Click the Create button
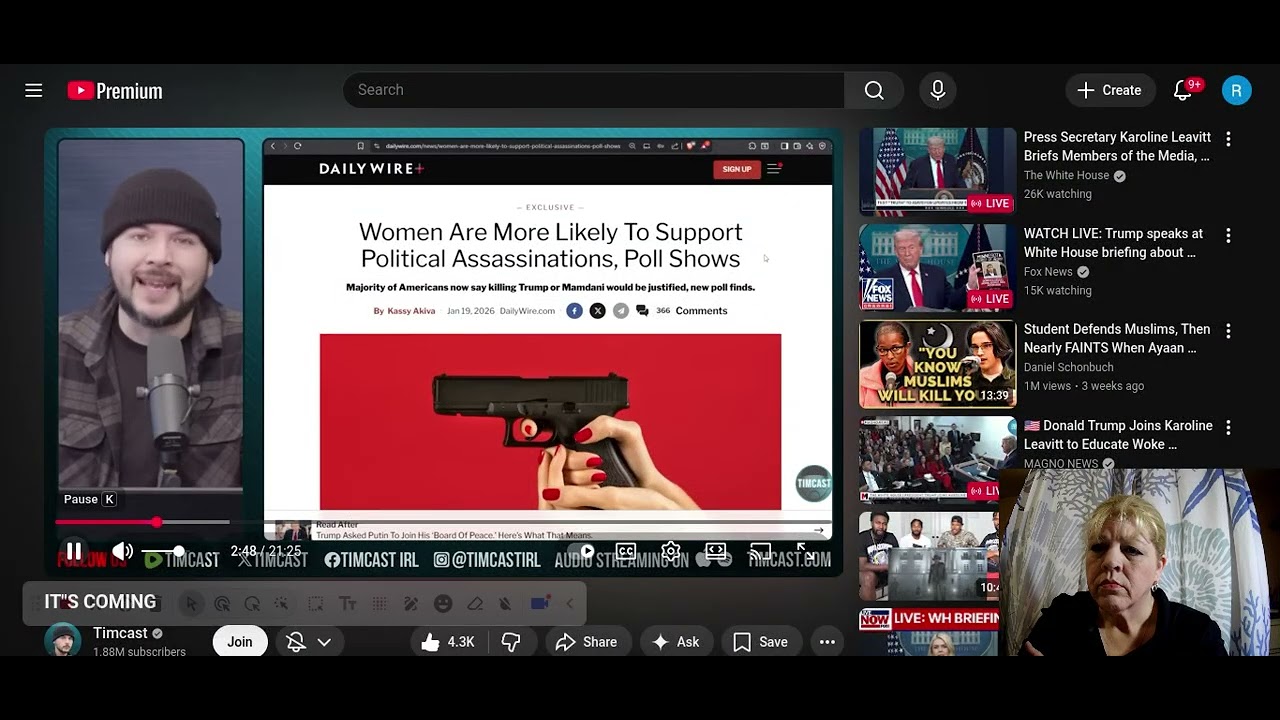Image resolution: width=1280 pixels, height=720 pixels. [1110, 90]
